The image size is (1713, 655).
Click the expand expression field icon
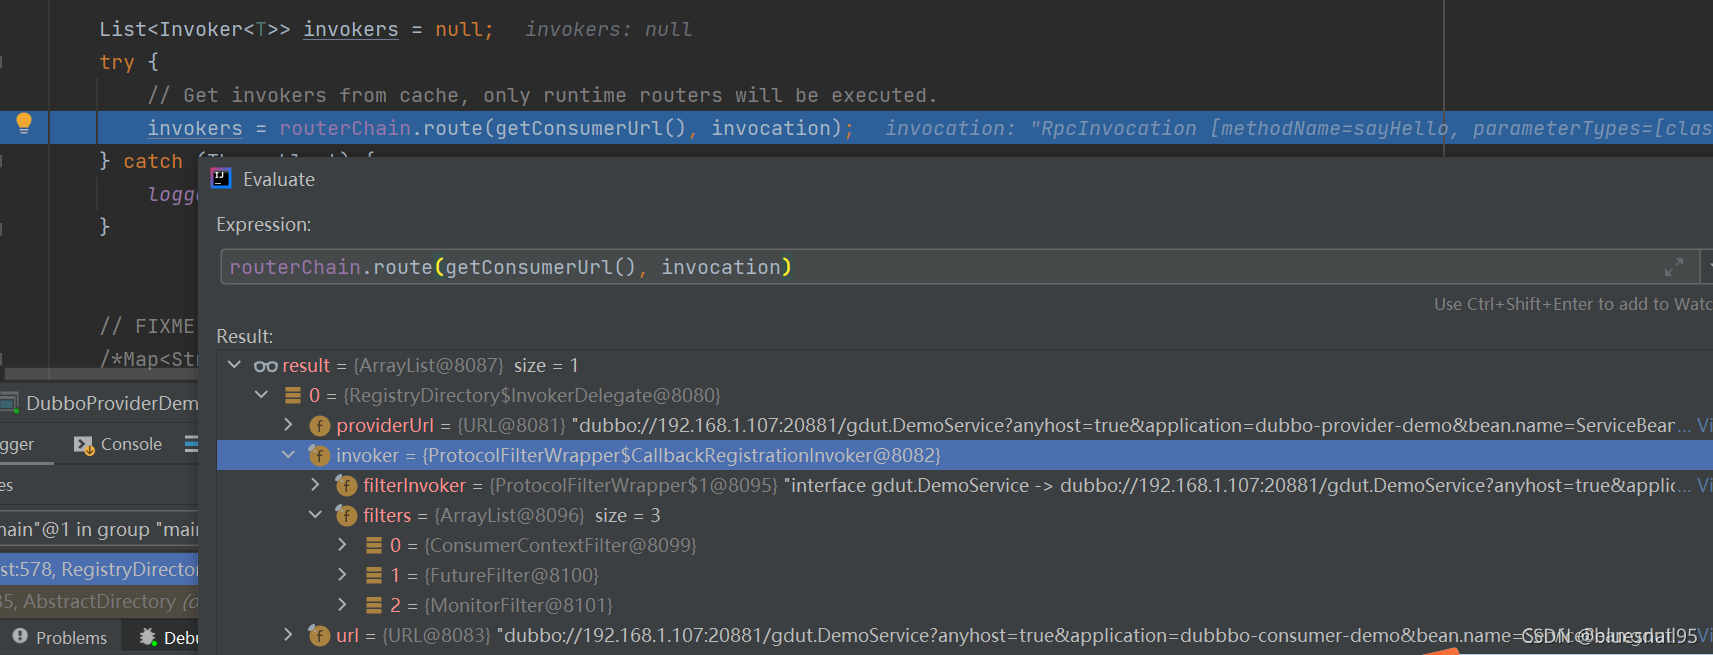tap(1674, 267)
